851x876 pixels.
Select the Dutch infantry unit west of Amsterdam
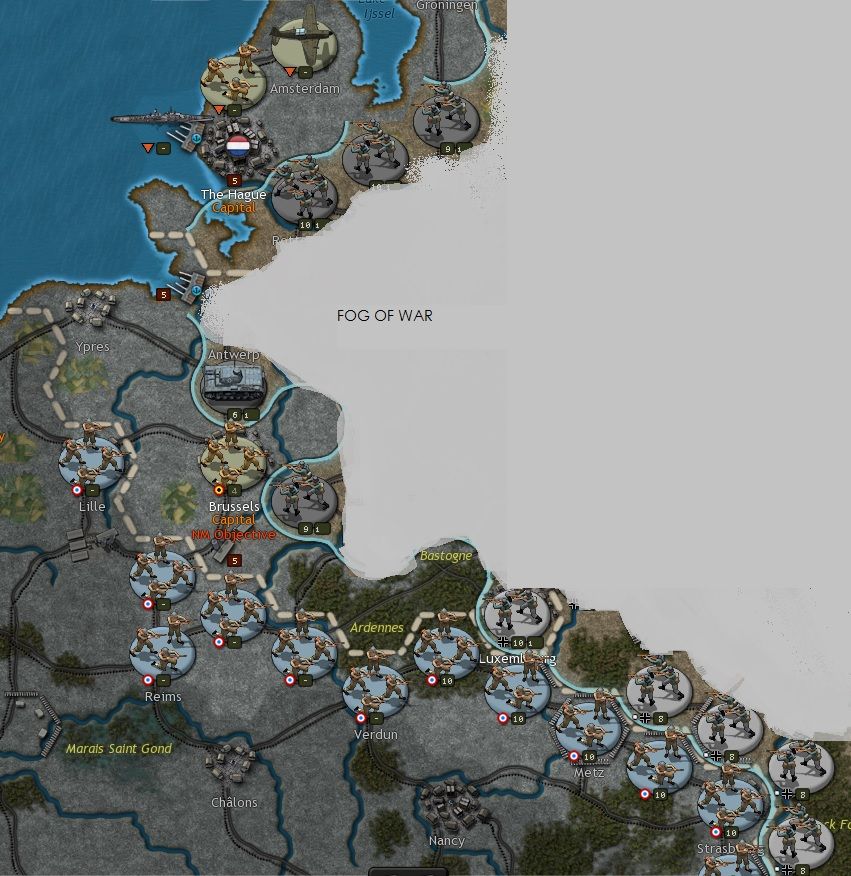tap(232, 78)
